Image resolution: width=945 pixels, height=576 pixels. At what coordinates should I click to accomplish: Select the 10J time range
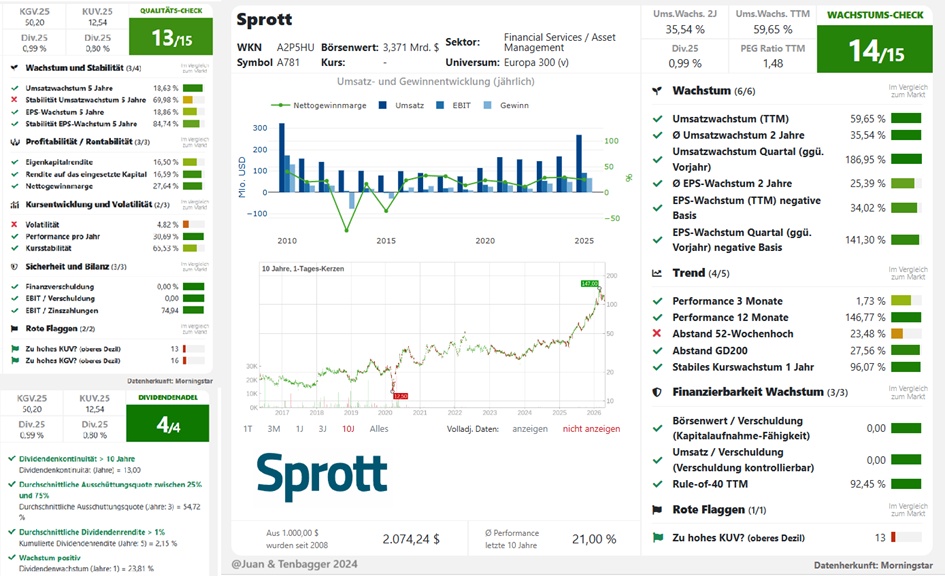348,429
